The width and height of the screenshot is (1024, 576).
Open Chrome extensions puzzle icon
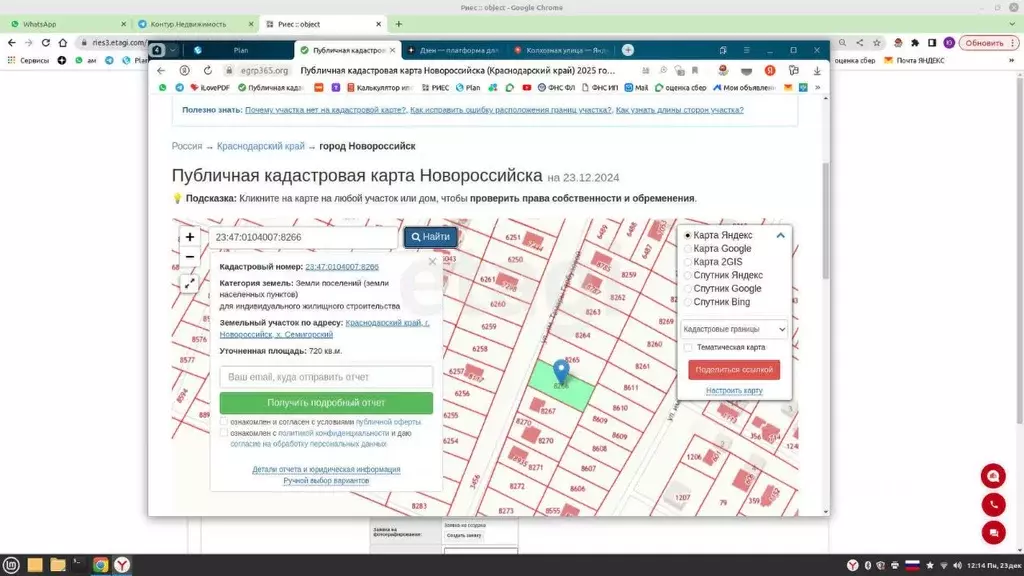click(915, 42)
